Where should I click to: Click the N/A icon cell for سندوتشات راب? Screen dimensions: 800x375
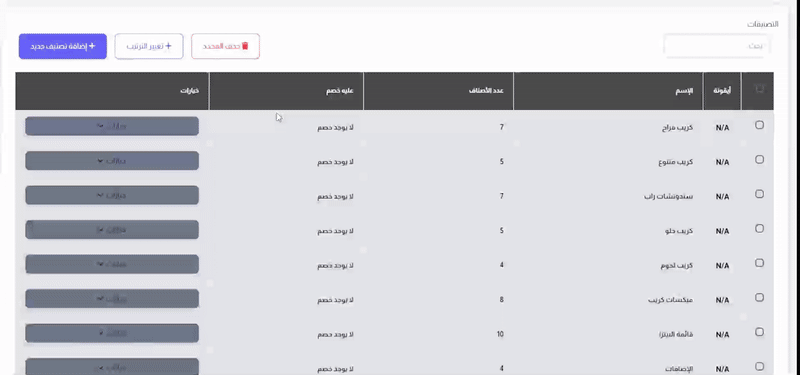722,196
